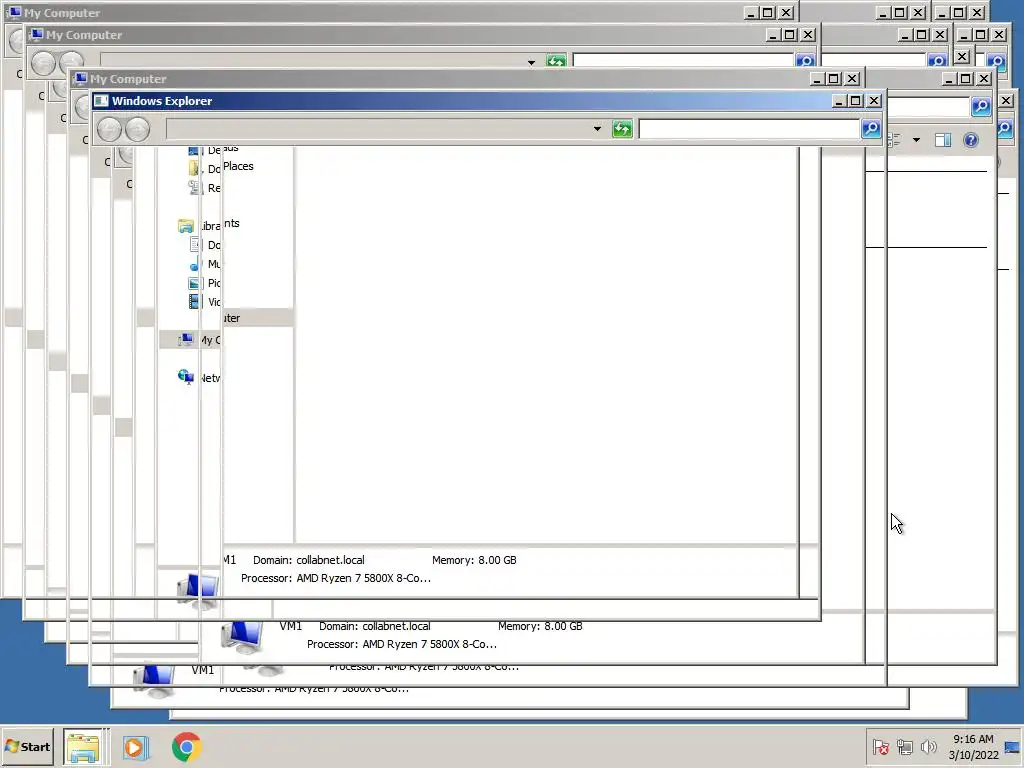Toggle the preview pane icon
This screenshot has height=768, width=1024.
pos(942,140)
